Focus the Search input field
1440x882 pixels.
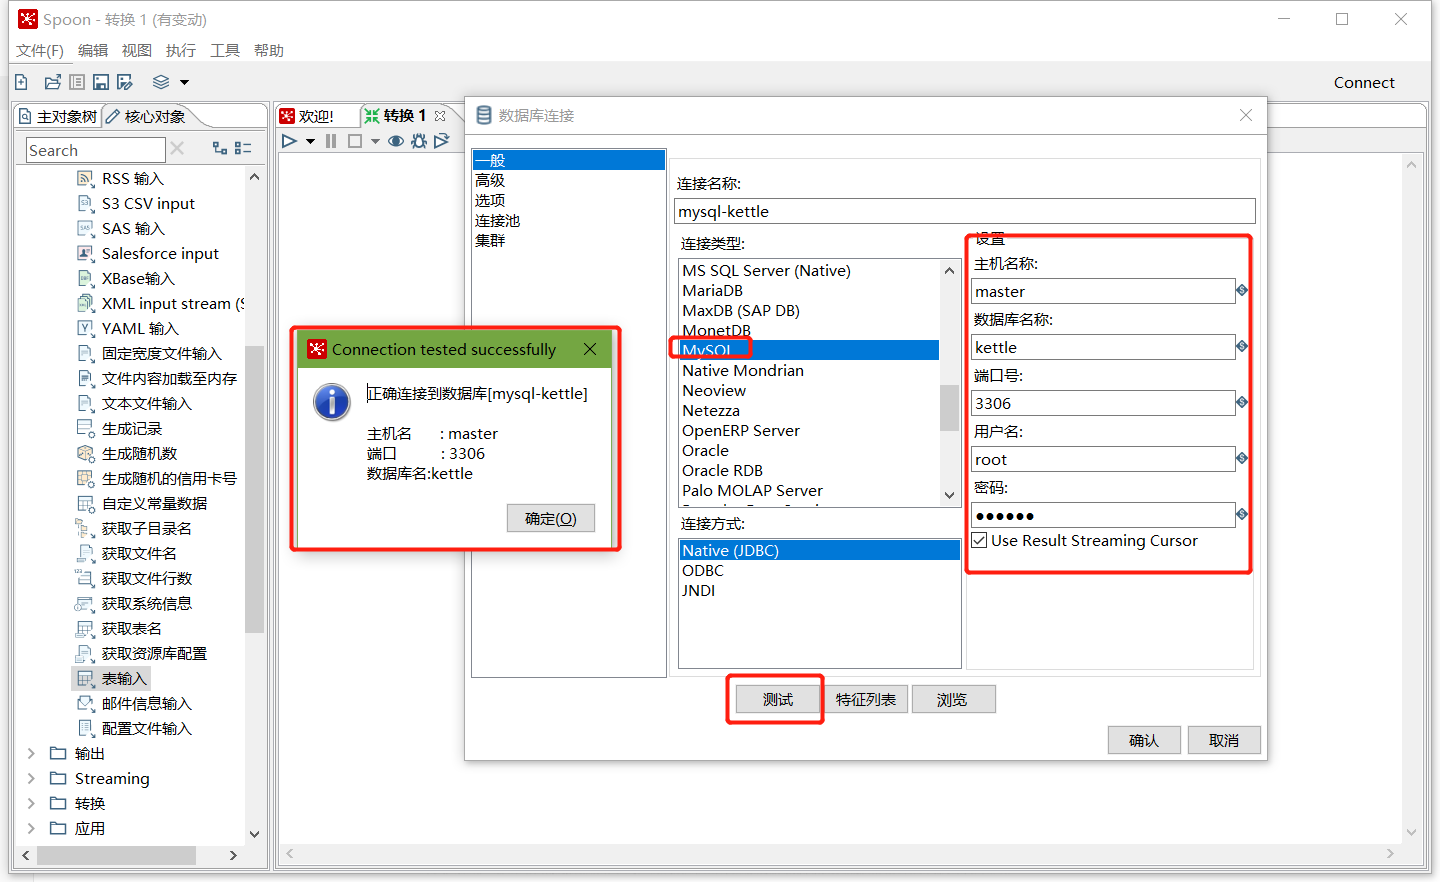point(95,150)
